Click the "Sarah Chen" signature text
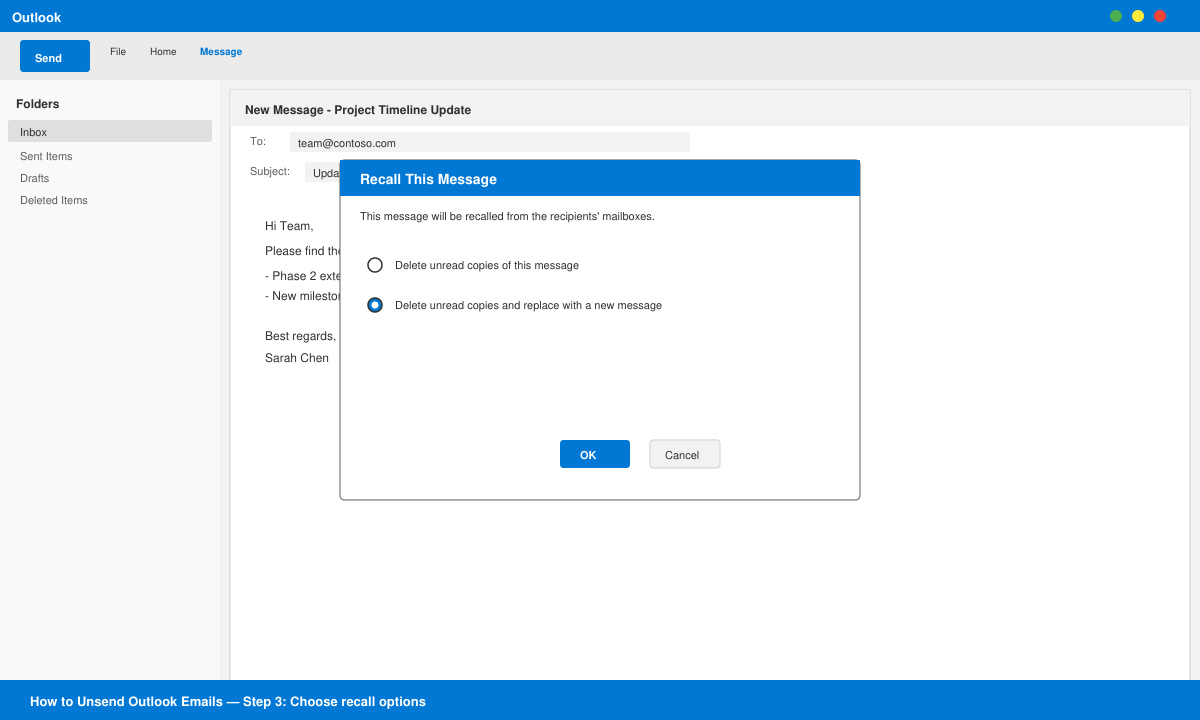This screenshot has width=1200, height=720. click(x=297, y=358)
